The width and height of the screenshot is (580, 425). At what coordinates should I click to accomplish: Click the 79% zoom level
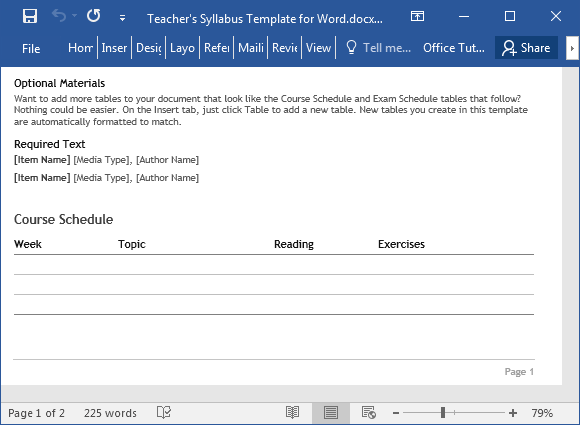pos(542,413)
